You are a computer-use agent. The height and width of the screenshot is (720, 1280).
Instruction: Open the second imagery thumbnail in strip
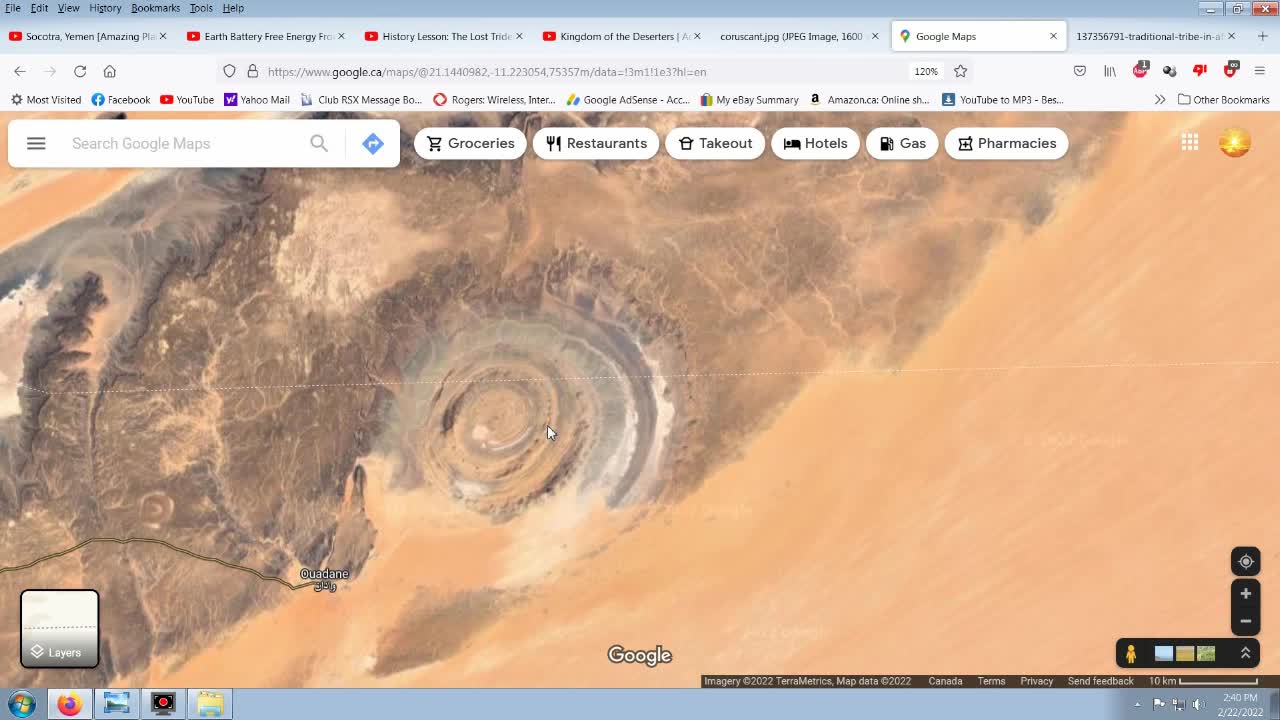(1185, 654)
